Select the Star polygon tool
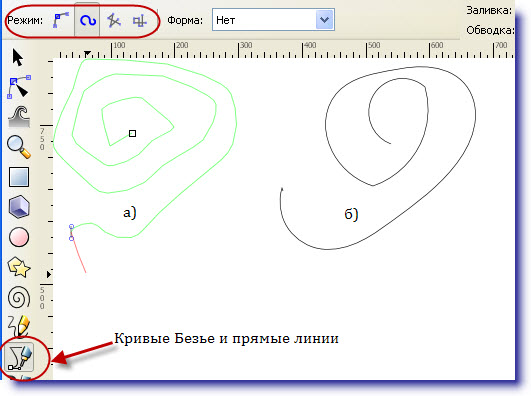Screen dimensions: 531x396 click(19, 267)
